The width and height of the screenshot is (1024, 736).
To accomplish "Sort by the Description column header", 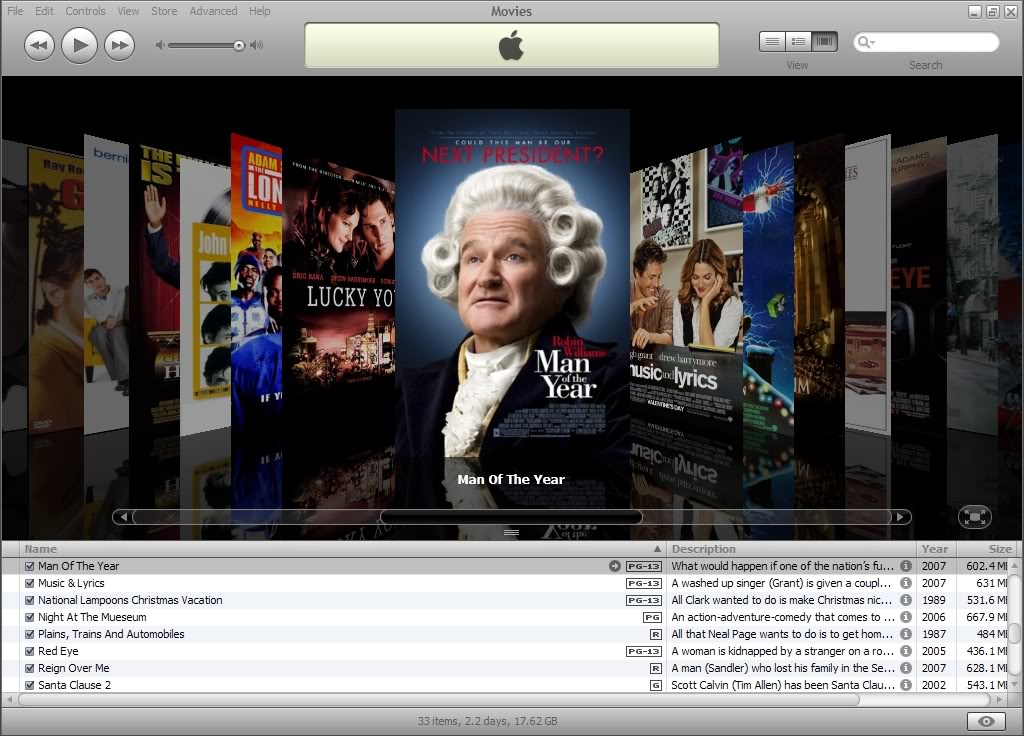I will click(791, 549).
